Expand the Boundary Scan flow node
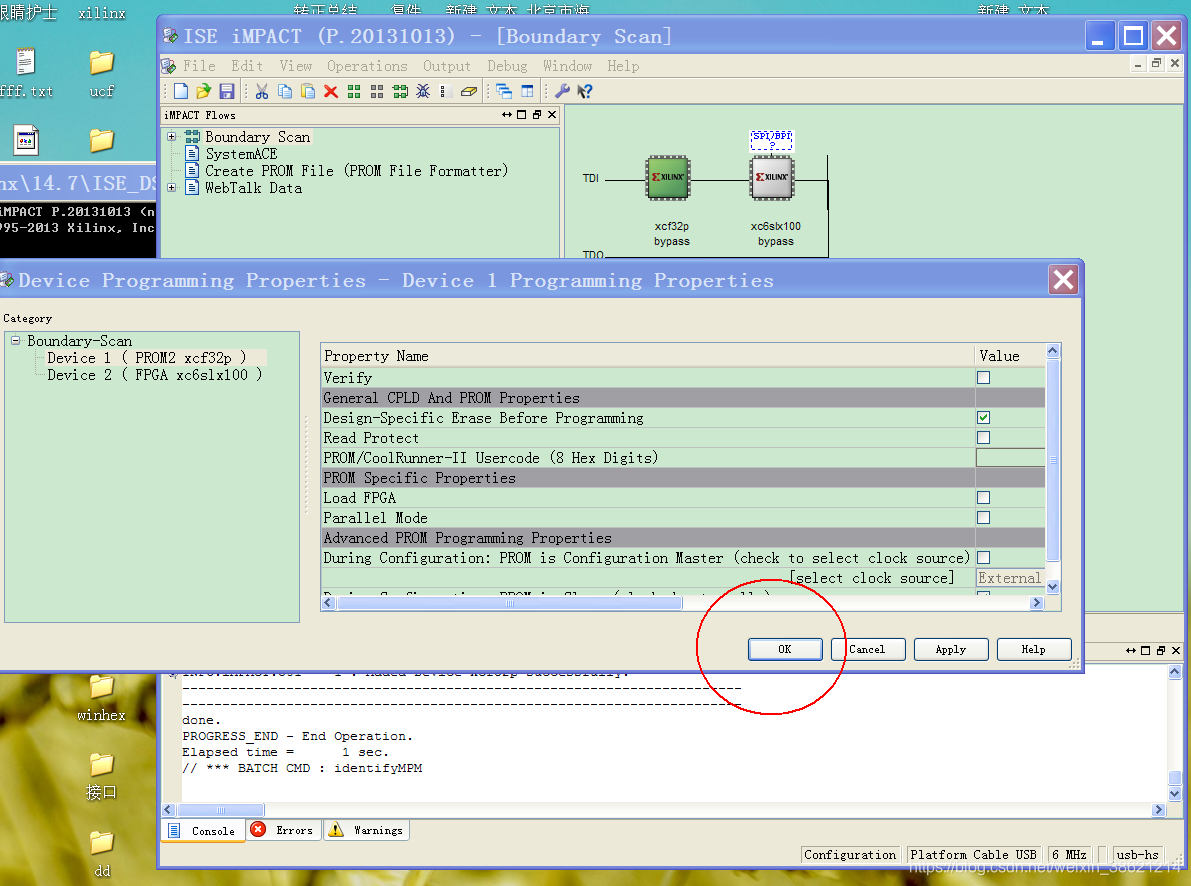The image size is (1191, 886). (x=172, y=137)
